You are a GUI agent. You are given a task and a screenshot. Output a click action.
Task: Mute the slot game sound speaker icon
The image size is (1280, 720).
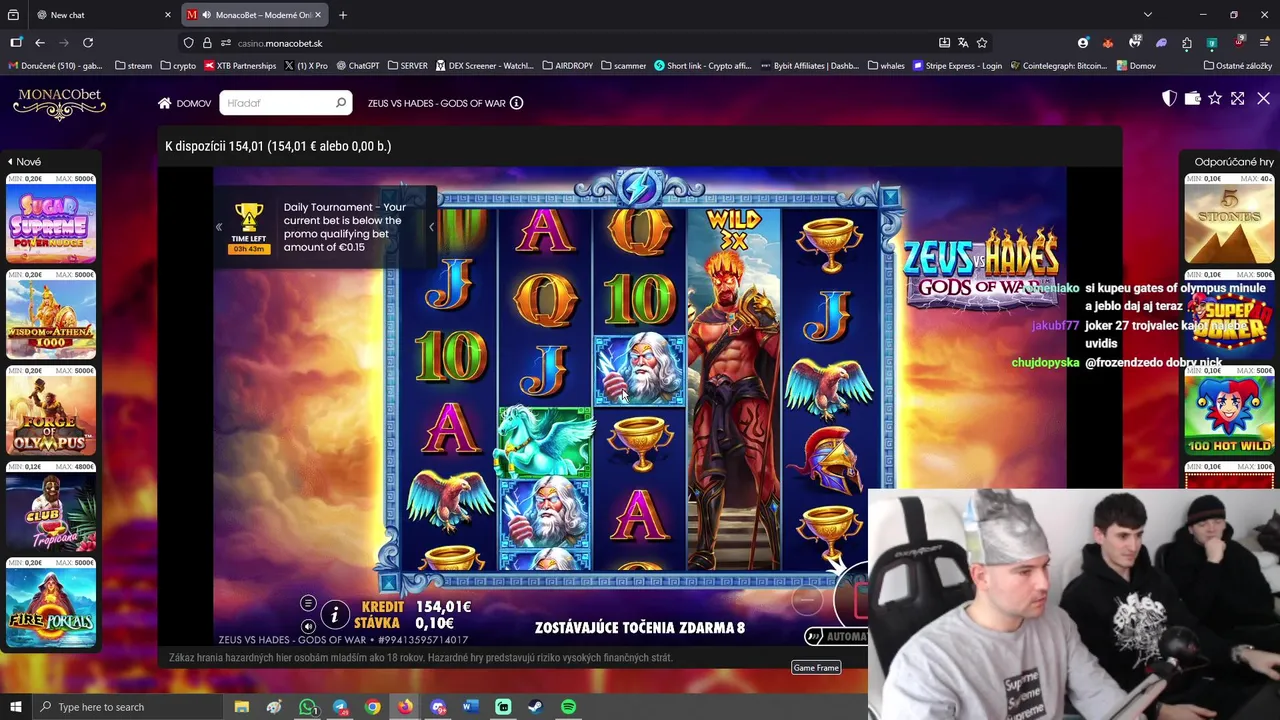click(x=308, y=626)
